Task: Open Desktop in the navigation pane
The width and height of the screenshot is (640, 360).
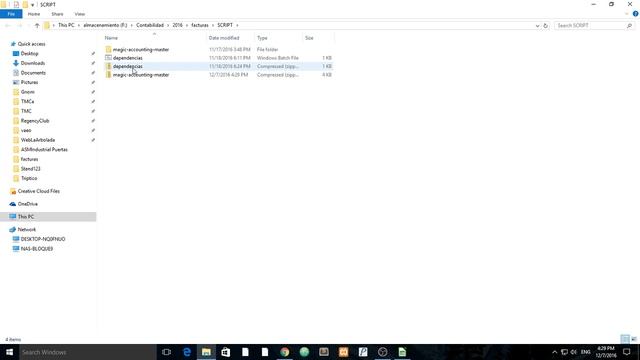Action: point(29,53)
